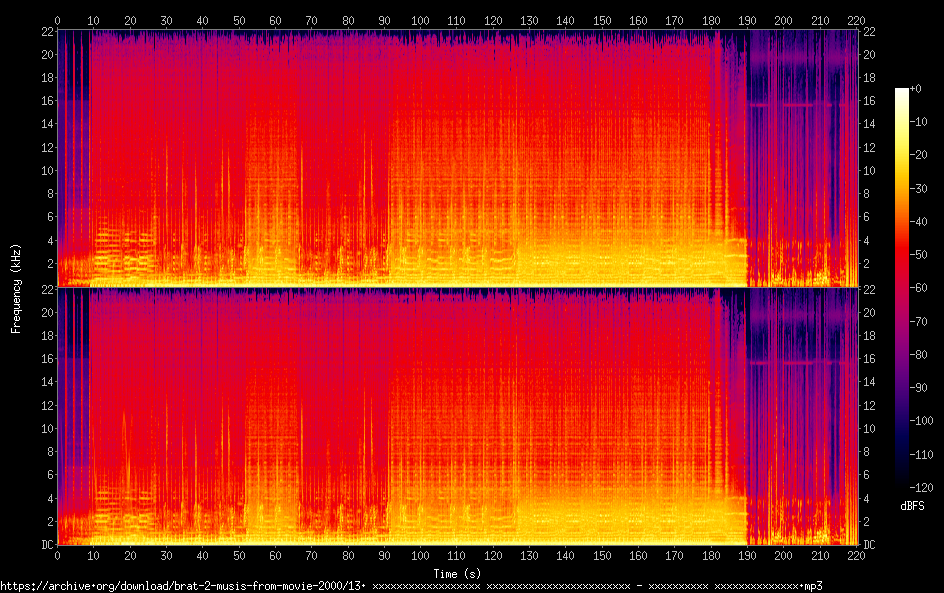The width and height of the screenshot is (944, 593).
Task: Click "6" kHz tick right of lower channel
Action: (x=866, y=475)
